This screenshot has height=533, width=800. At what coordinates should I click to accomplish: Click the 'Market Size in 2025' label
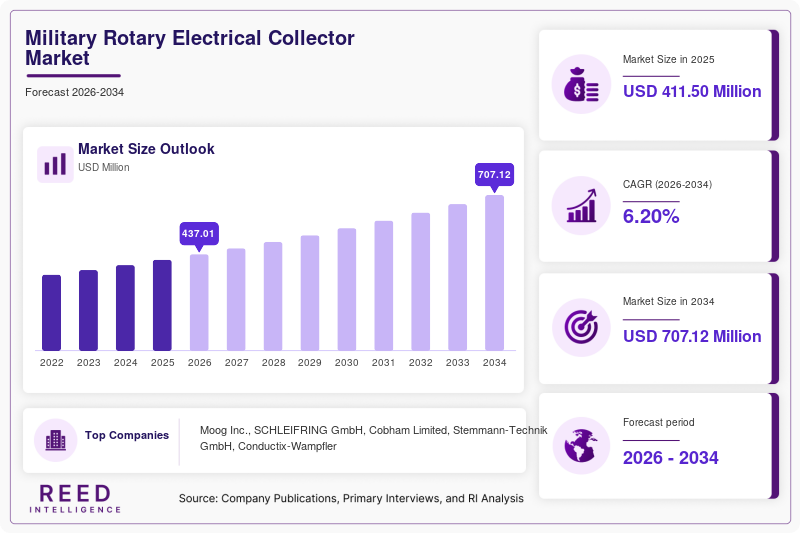pyautogui.click(x=668, y=59)
